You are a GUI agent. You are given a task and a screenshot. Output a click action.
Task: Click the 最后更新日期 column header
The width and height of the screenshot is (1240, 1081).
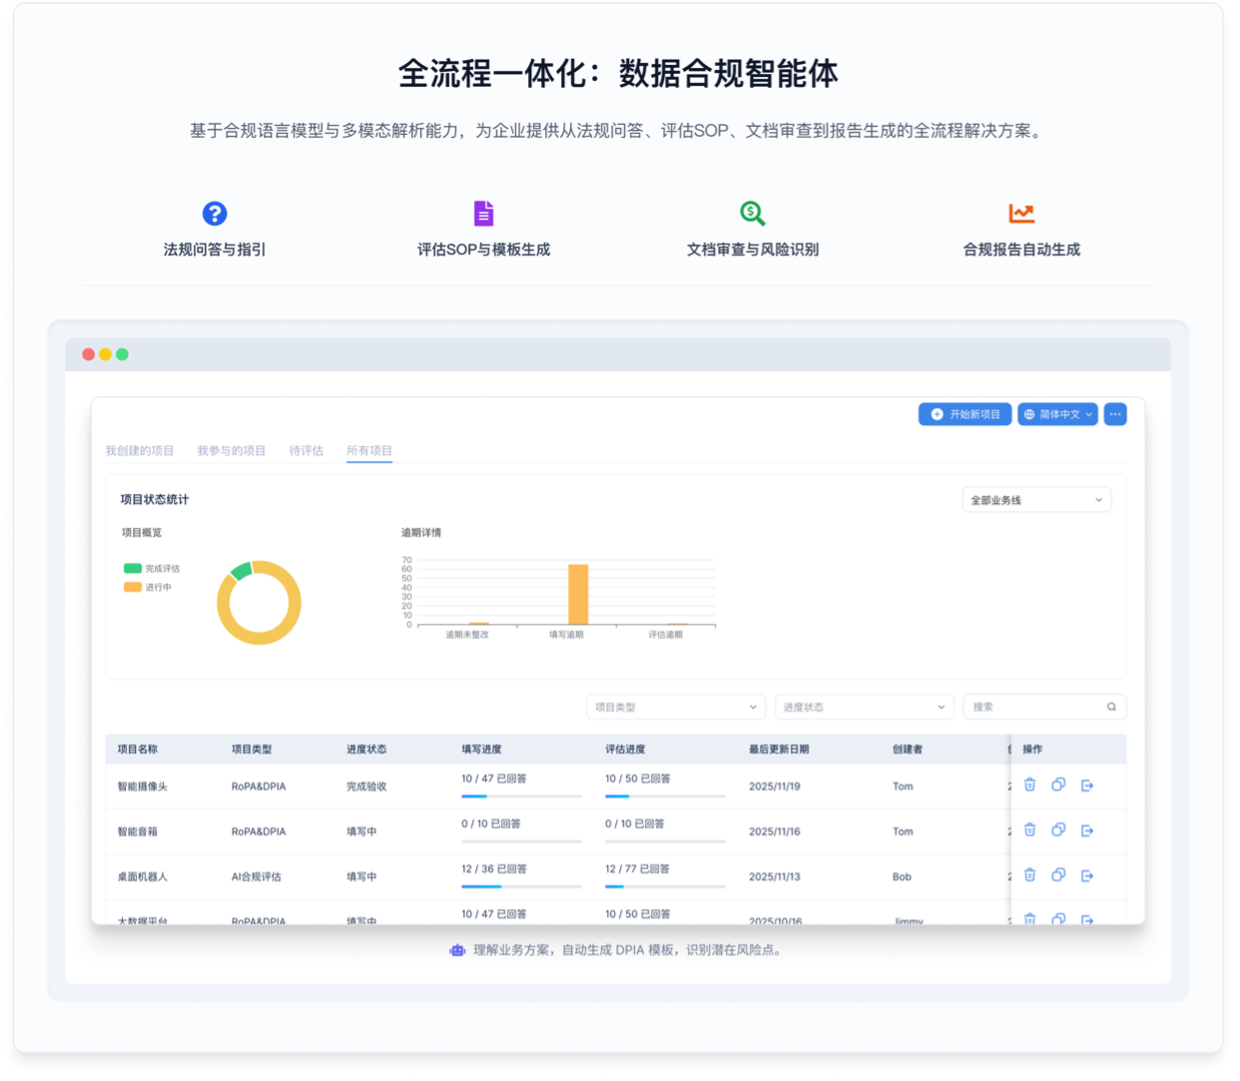click(x=779, y=749)
